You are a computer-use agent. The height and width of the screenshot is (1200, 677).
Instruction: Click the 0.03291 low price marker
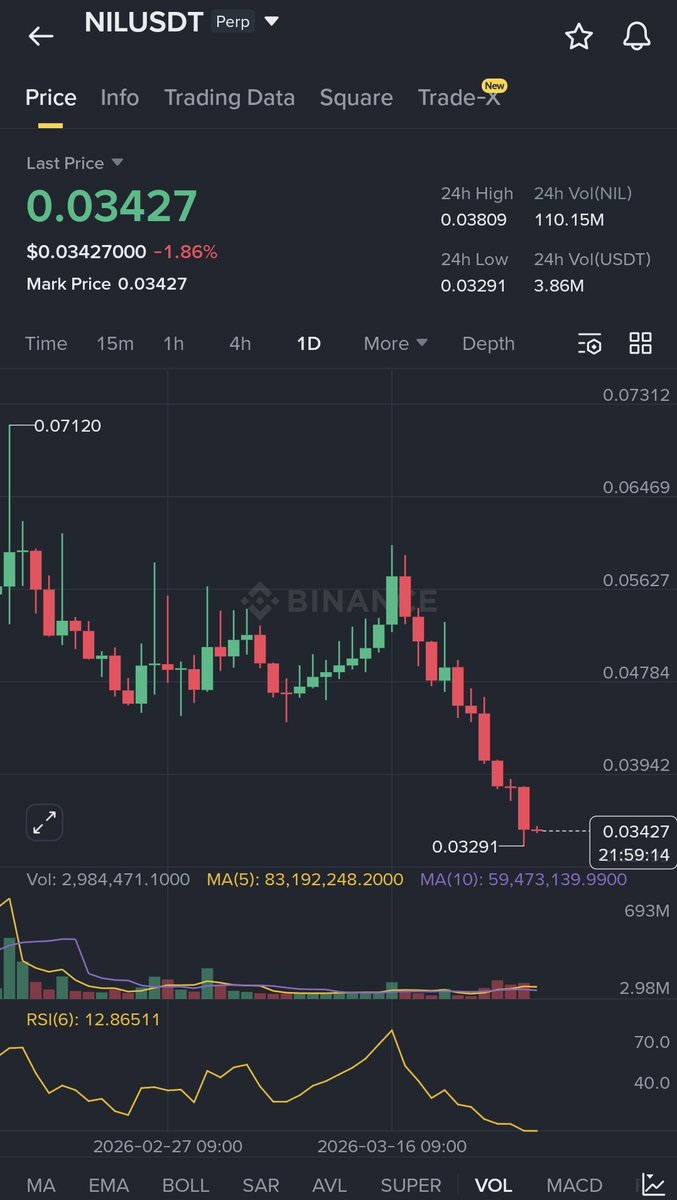click(x=465, y=847)
